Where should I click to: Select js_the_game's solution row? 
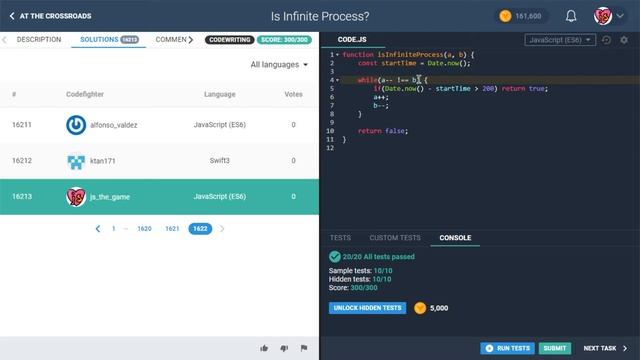click(159, 197)
